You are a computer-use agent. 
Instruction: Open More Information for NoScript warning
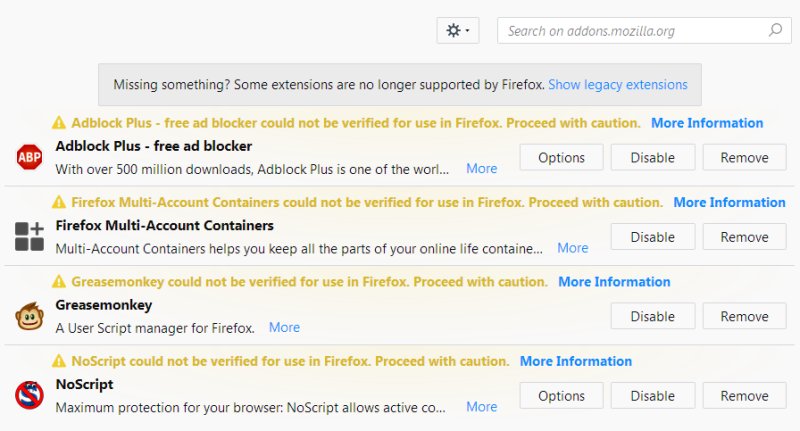click(x=576, y=362)
